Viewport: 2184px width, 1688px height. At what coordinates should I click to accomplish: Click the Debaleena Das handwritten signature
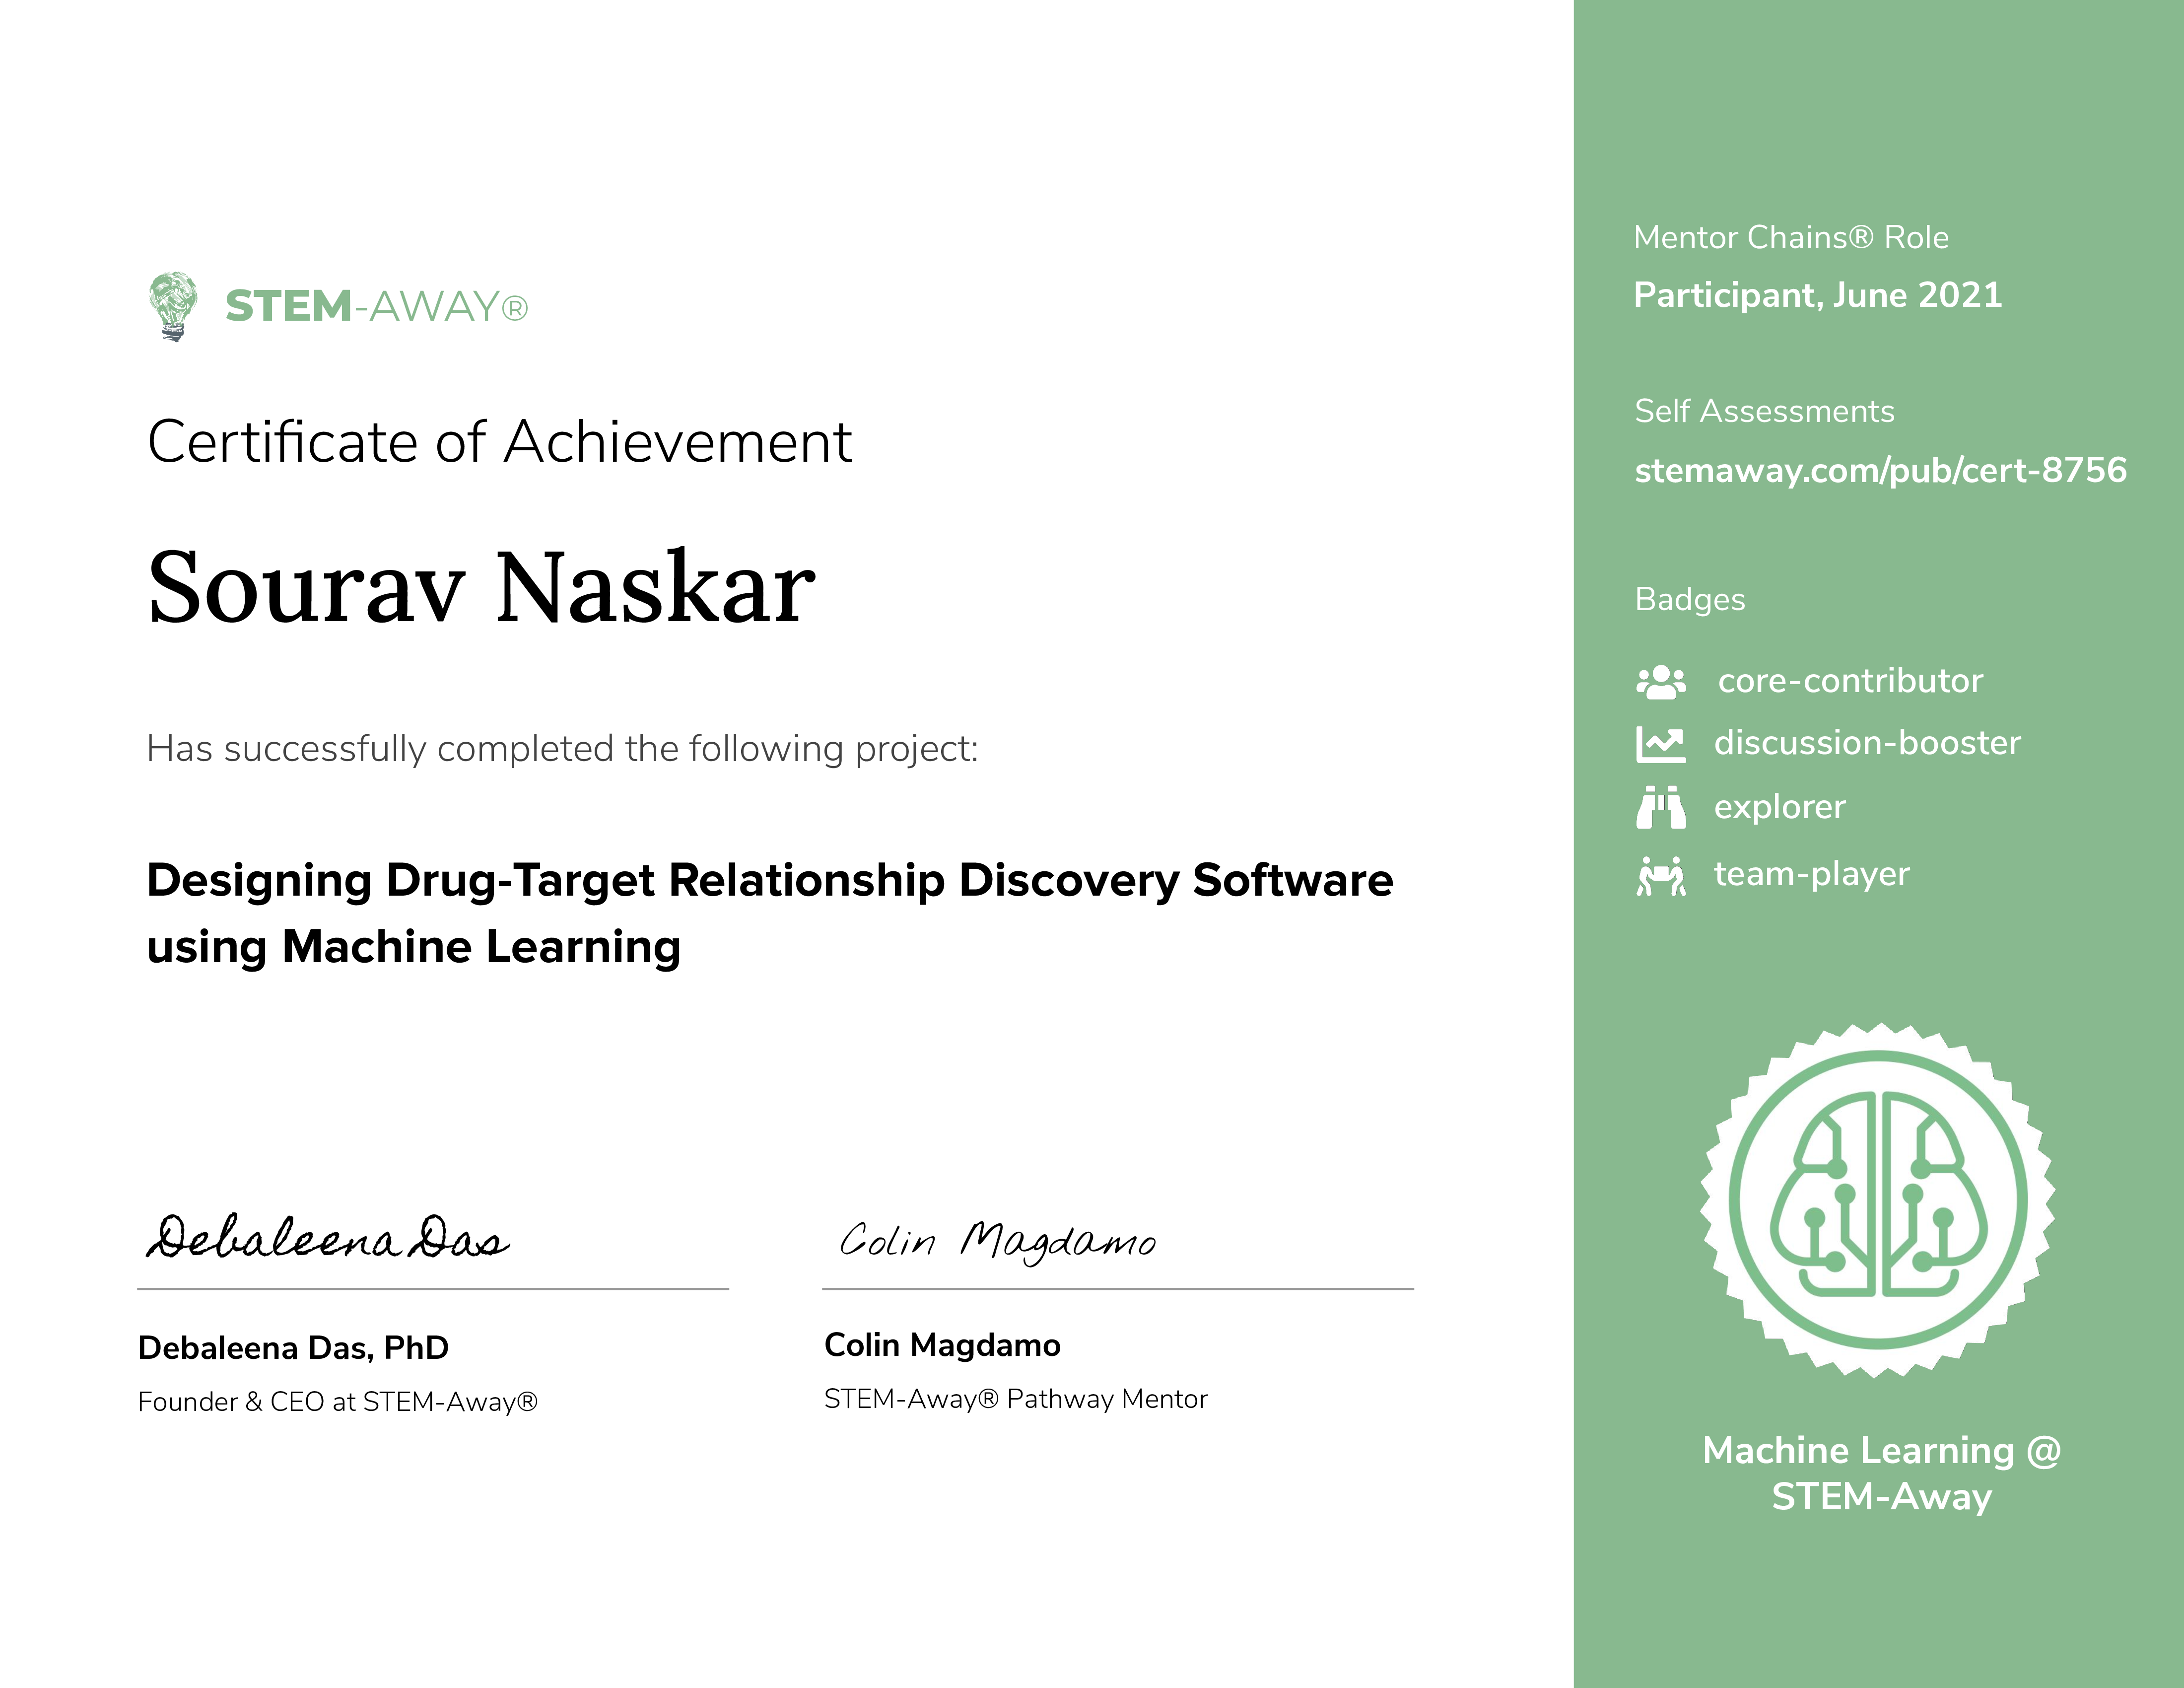[327, 1238]
